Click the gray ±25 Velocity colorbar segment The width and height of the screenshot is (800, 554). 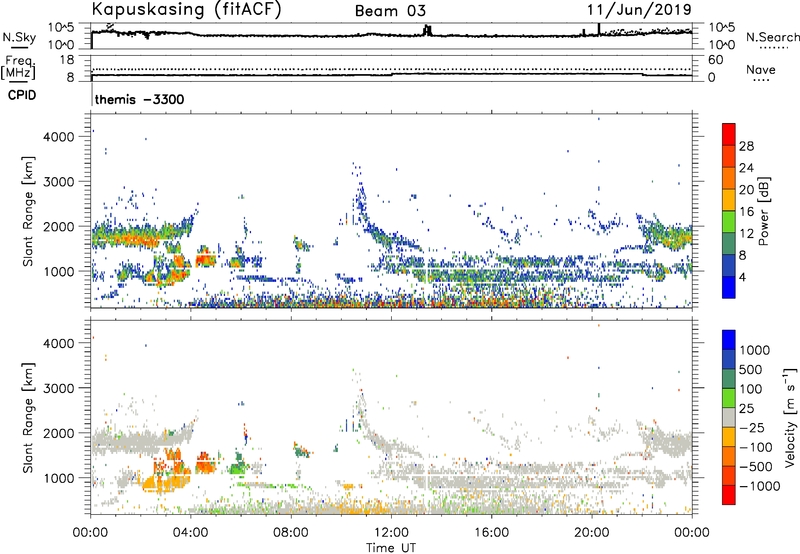pos(729,417)
